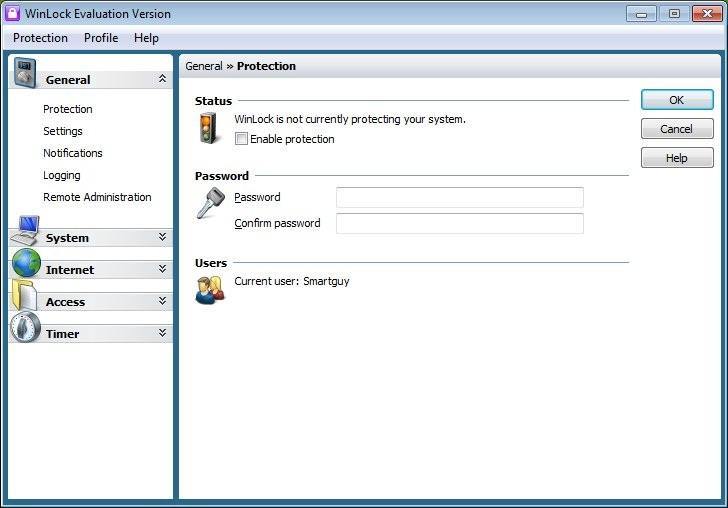The width and height of the screenshot is (728, 508).
Task: Click the Internet section header label
Action: (x=70, y=270)
